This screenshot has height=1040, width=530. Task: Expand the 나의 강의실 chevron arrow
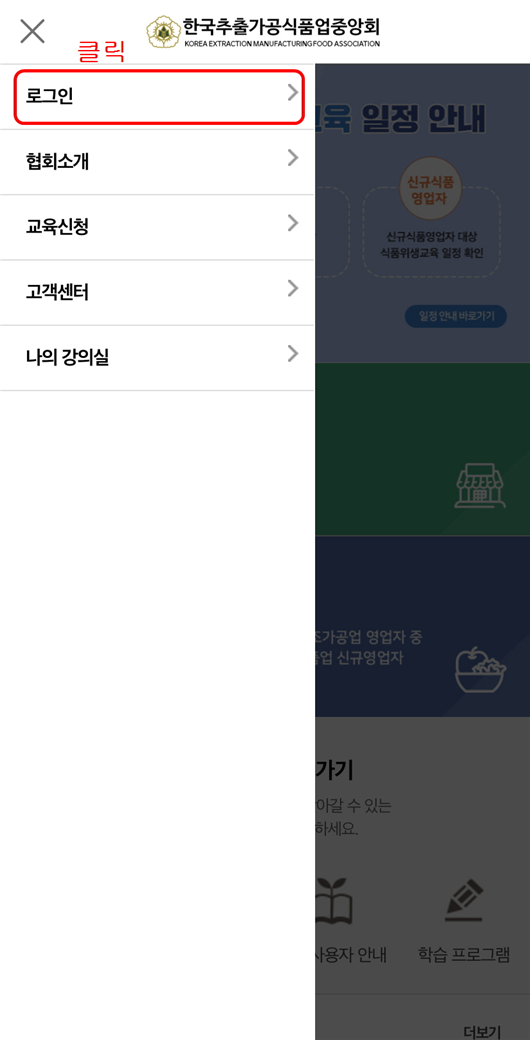[x=293, y=354]
